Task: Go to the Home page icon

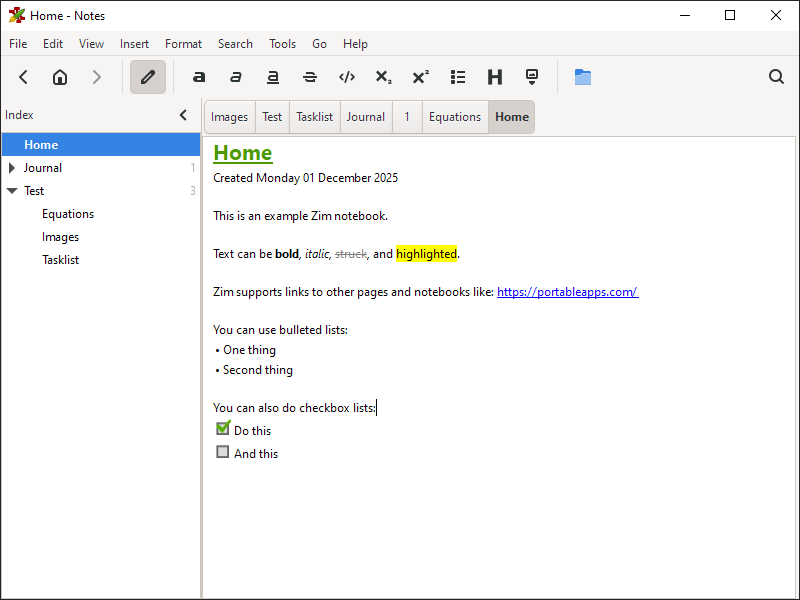Action: click(60, 77)
